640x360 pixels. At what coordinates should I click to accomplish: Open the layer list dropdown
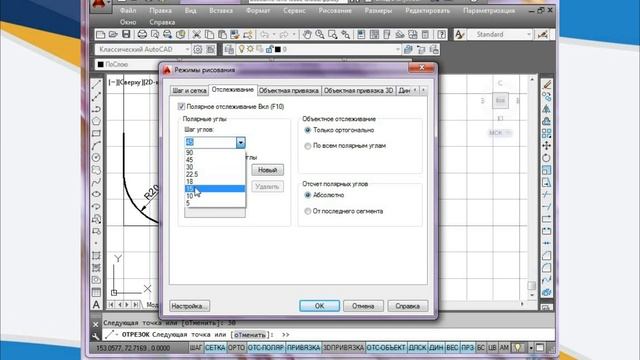coord(397,49)
